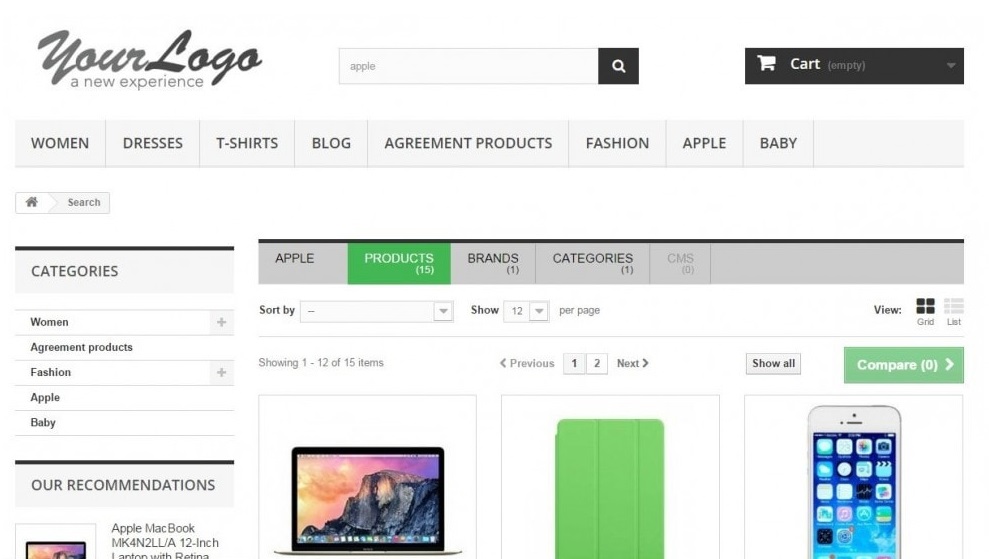989x559 pixels.
Task: Open the Baby menu item
Action: coord(778,143)
